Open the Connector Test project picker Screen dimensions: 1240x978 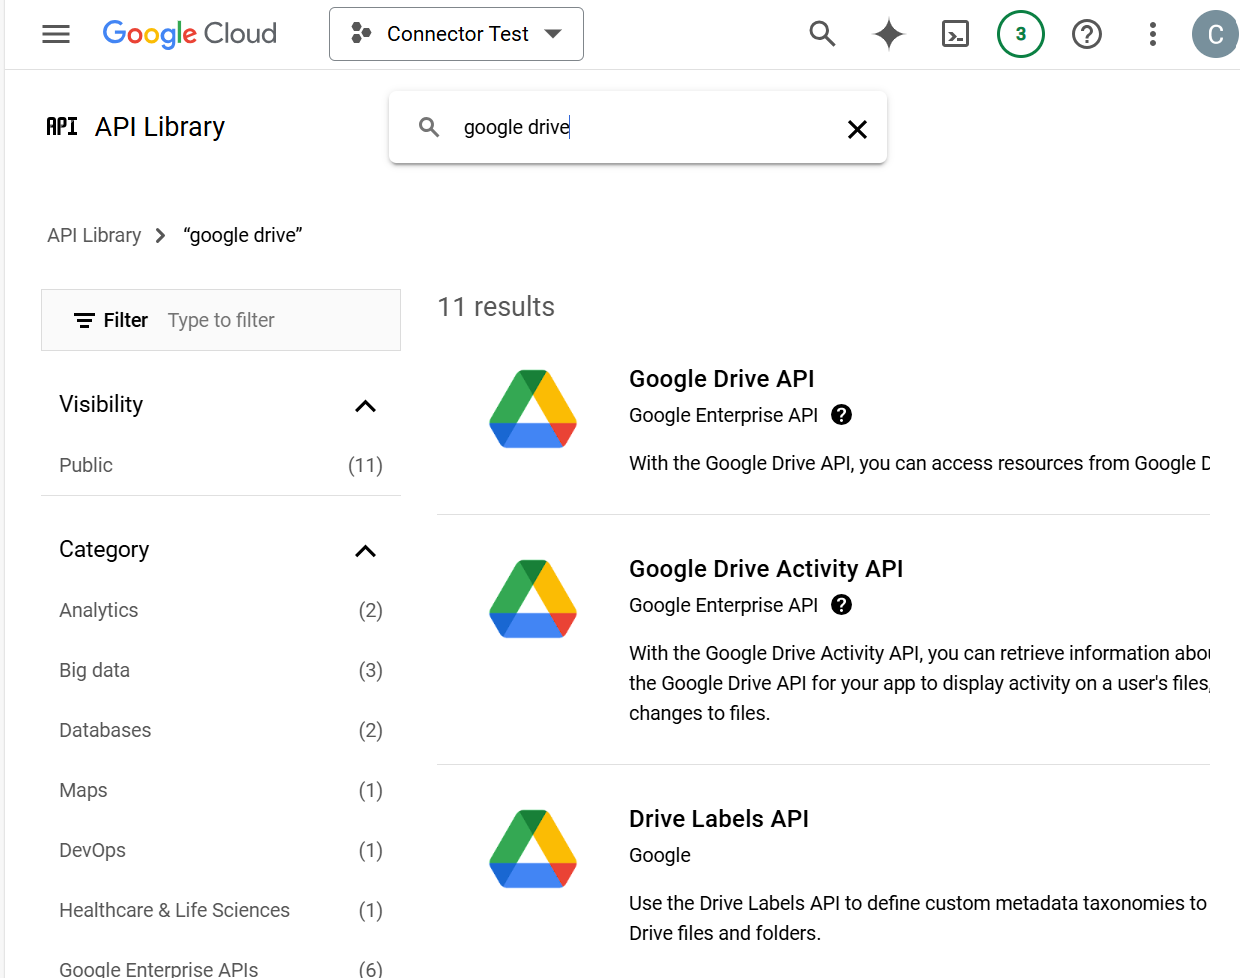pos(456,34)
